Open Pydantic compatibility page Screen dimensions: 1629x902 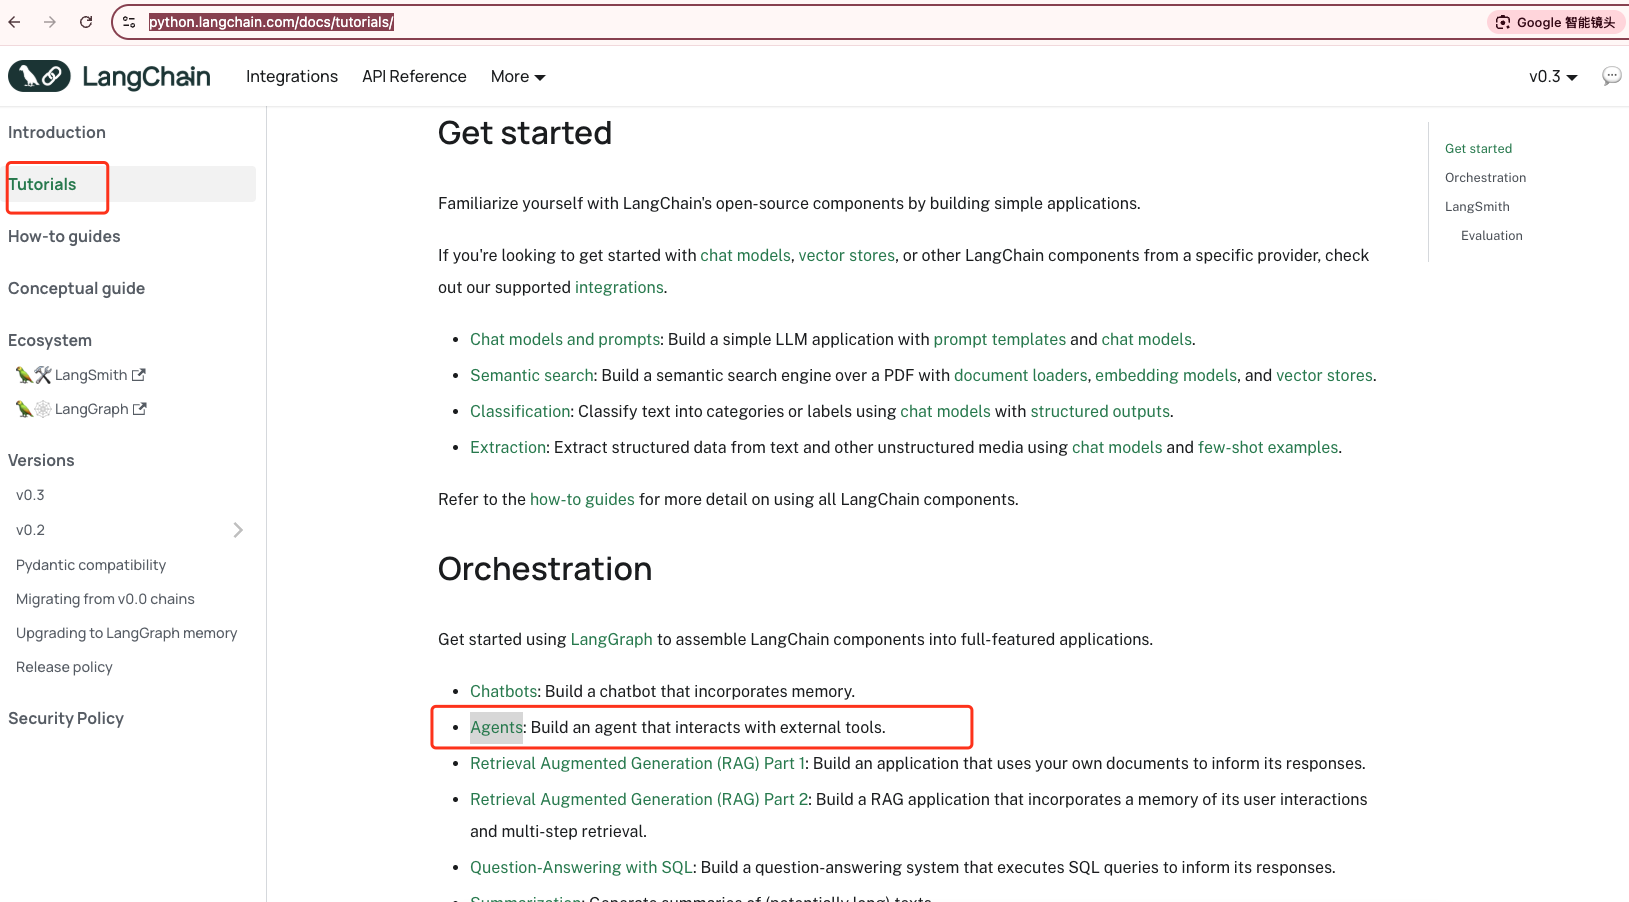pyautogui.click(x=91, y=565)
